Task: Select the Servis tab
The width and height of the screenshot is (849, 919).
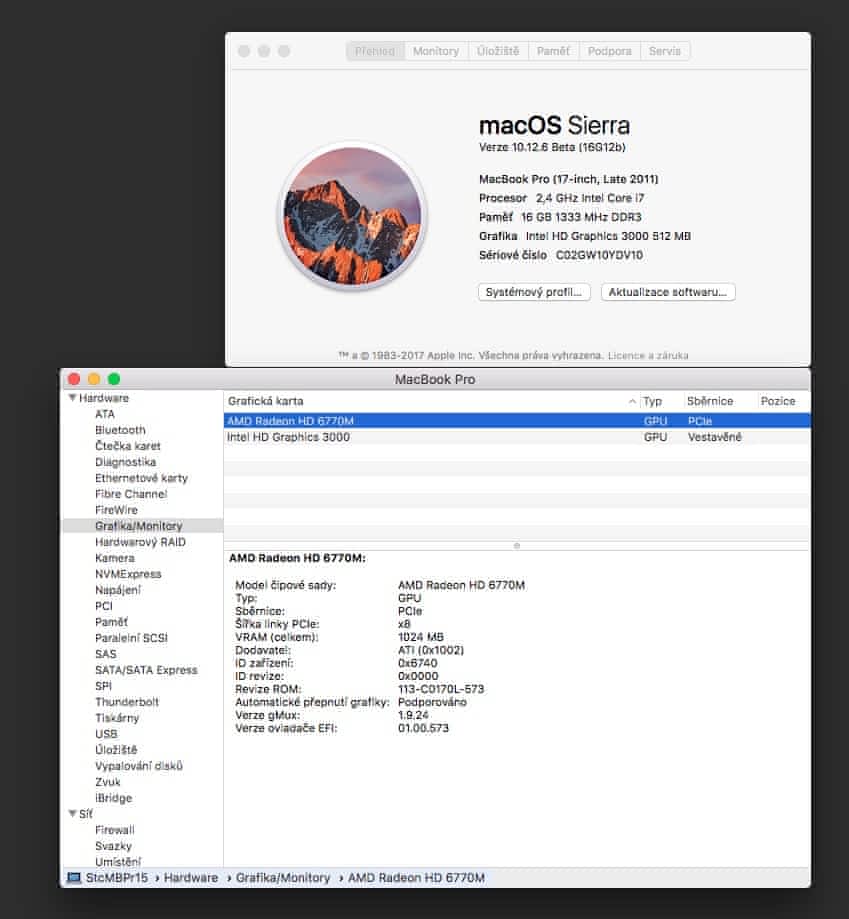Action: click(665, 51)
